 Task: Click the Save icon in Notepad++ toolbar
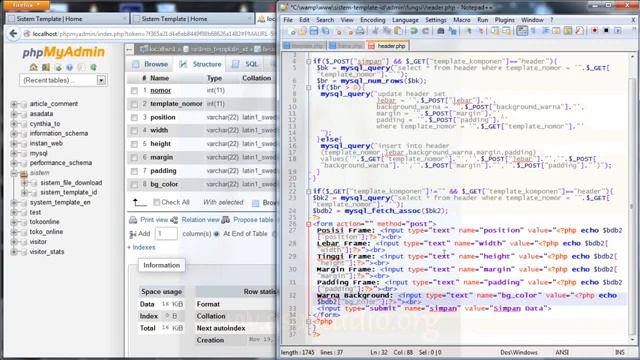click(x=313, y=31)
